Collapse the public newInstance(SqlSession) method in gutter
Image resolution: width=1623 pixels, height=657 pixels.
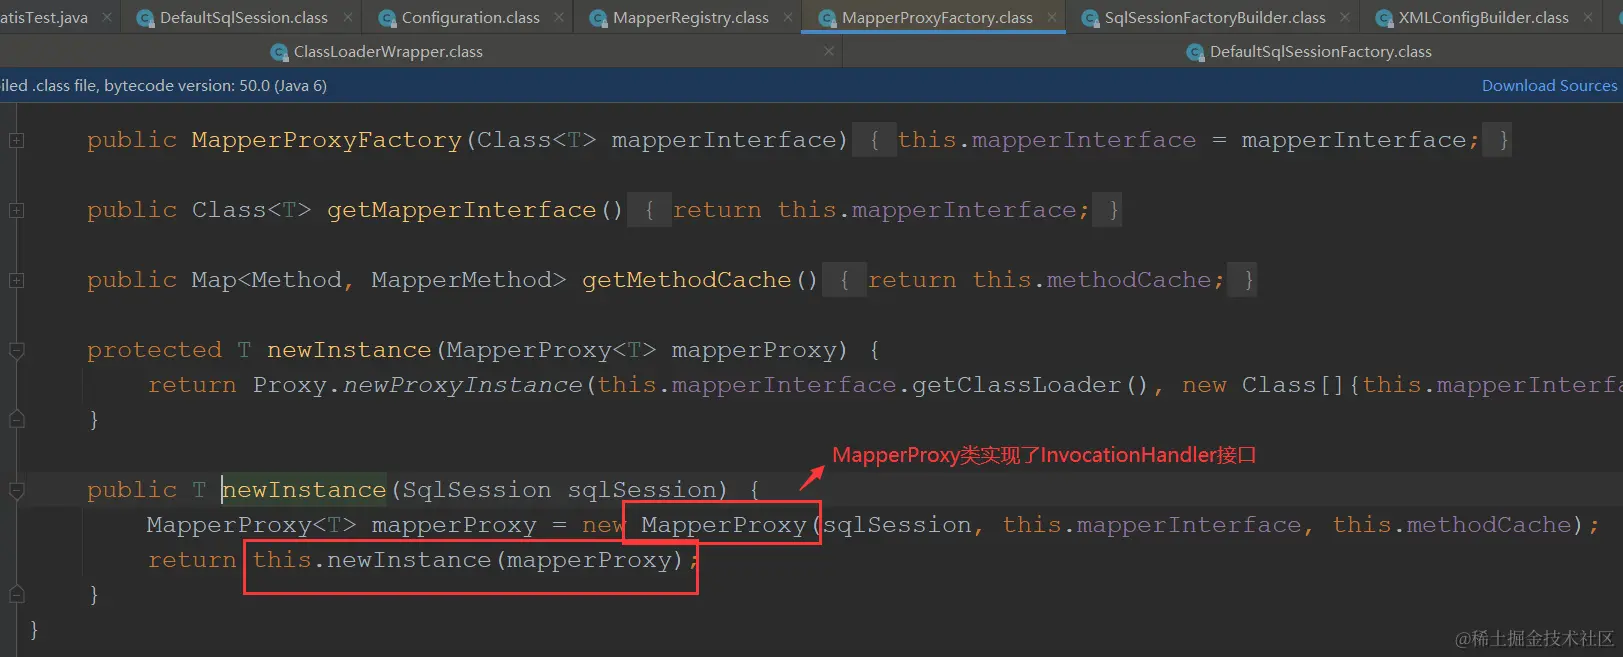pyautogui.click(x=16, y=491)
